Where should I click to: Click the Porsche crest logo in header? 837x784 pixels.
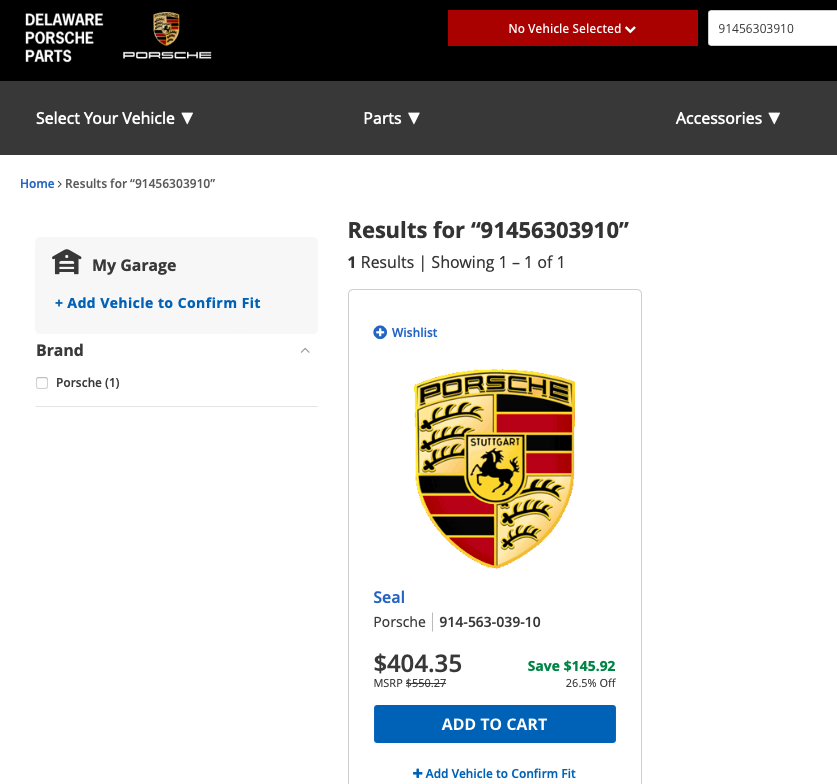tap(166, 28)
